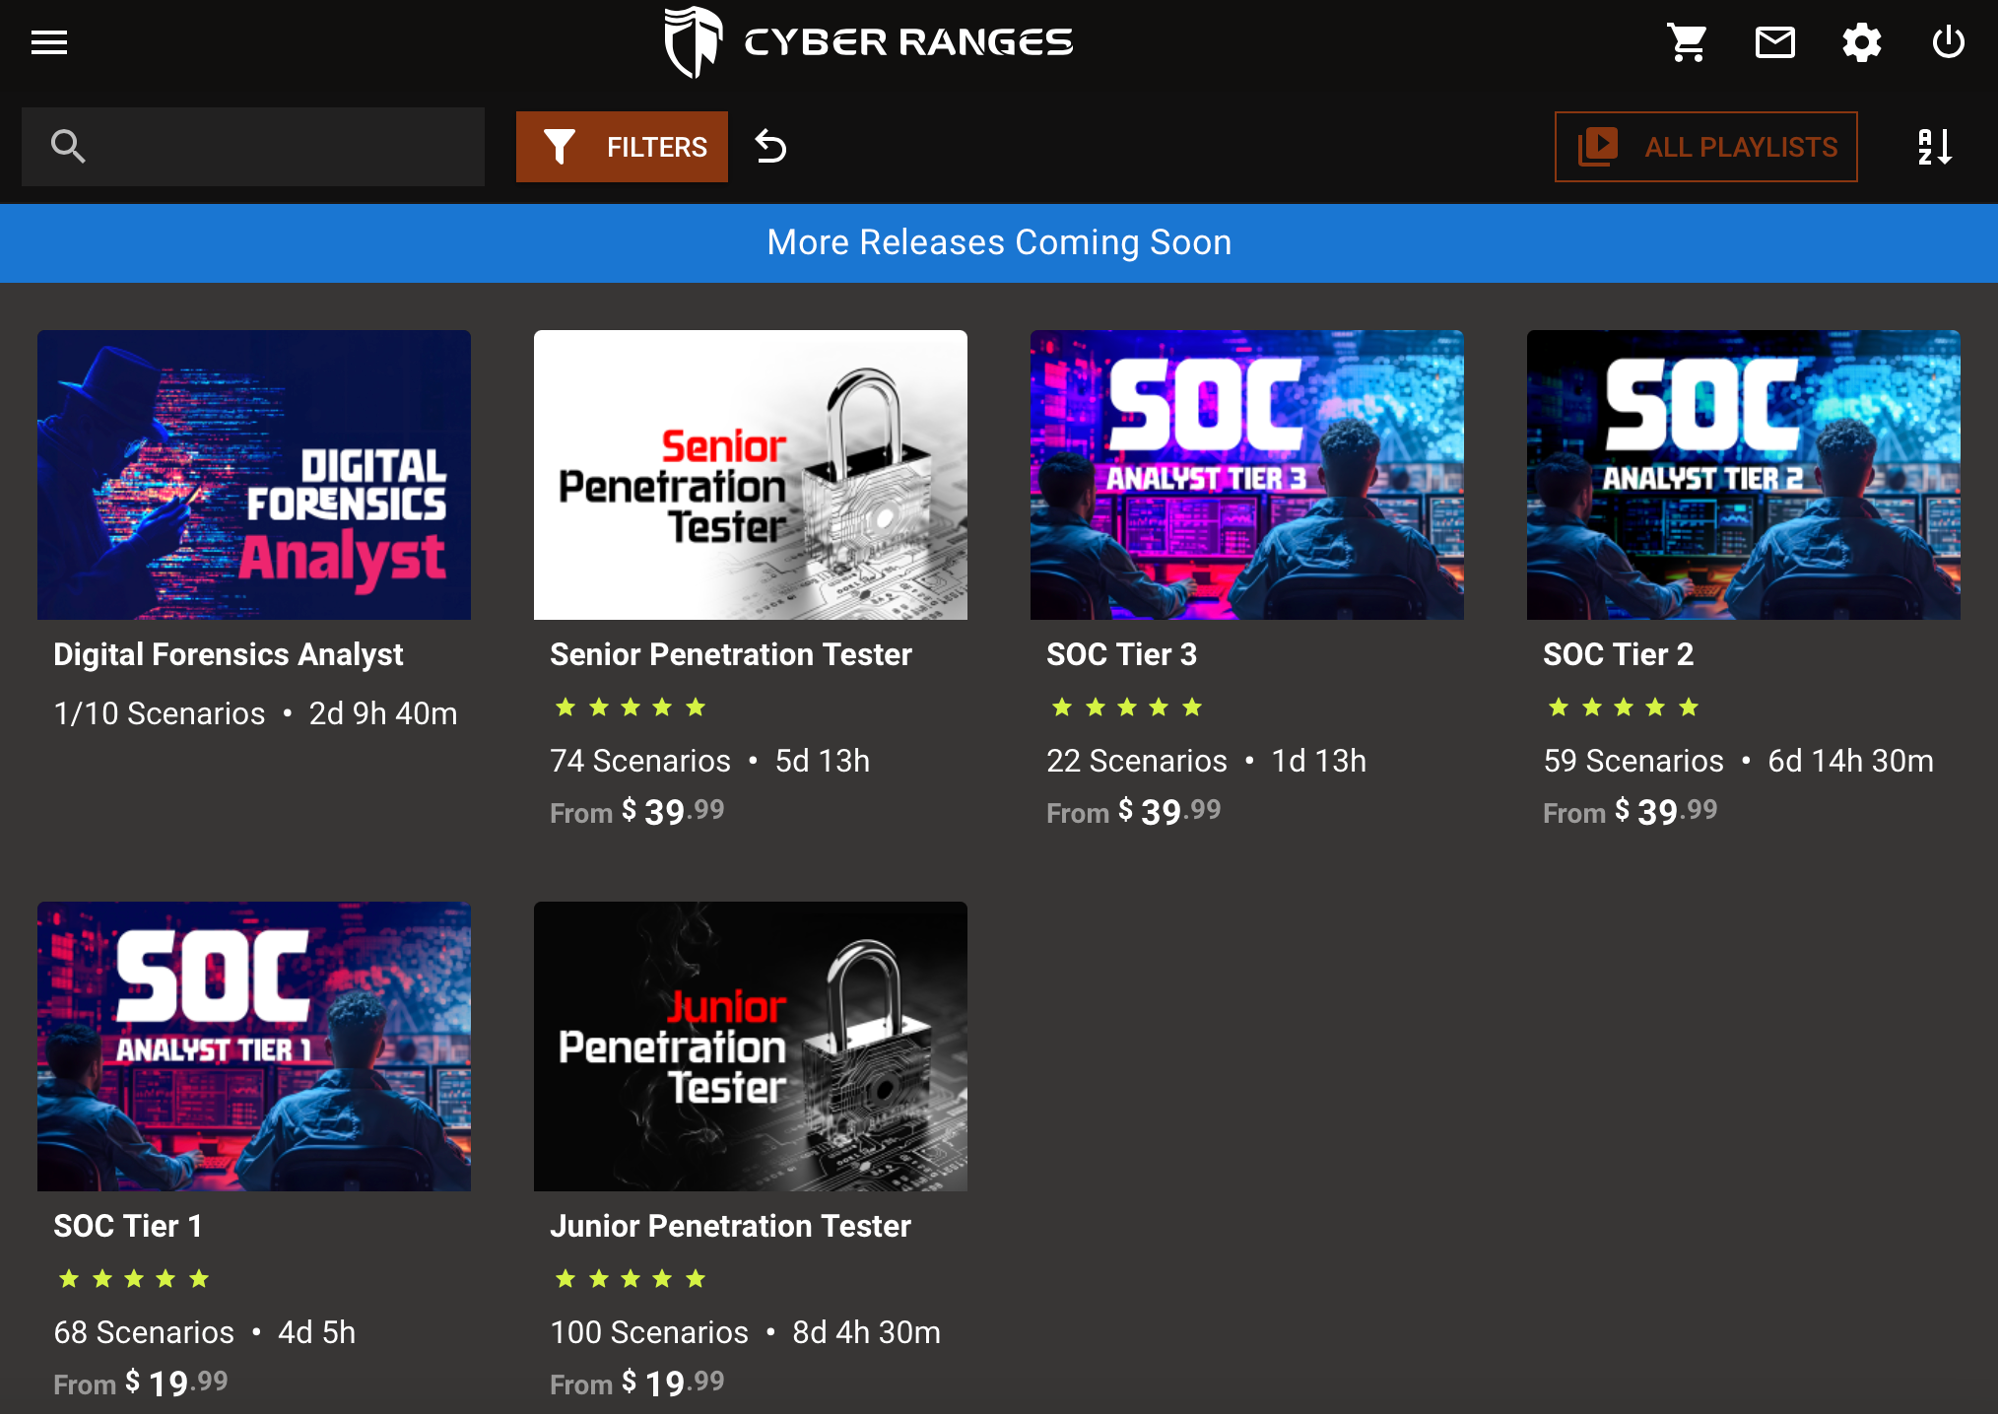Open the hamburger navigation menu
1998x1414 pixels.
click(48, 42)
